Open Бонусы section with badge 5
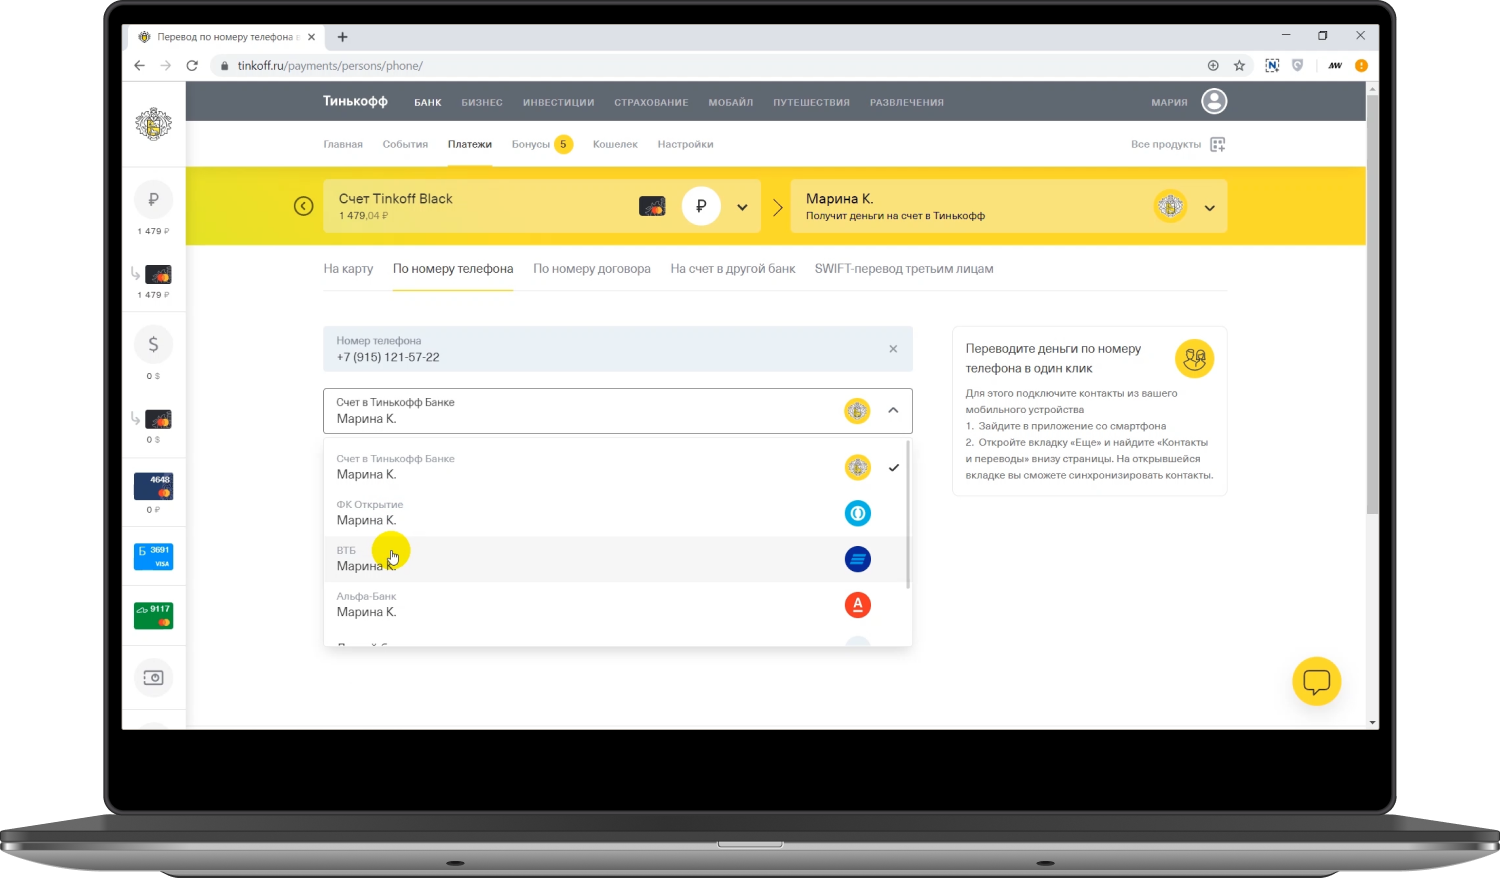 coord(541,144)
